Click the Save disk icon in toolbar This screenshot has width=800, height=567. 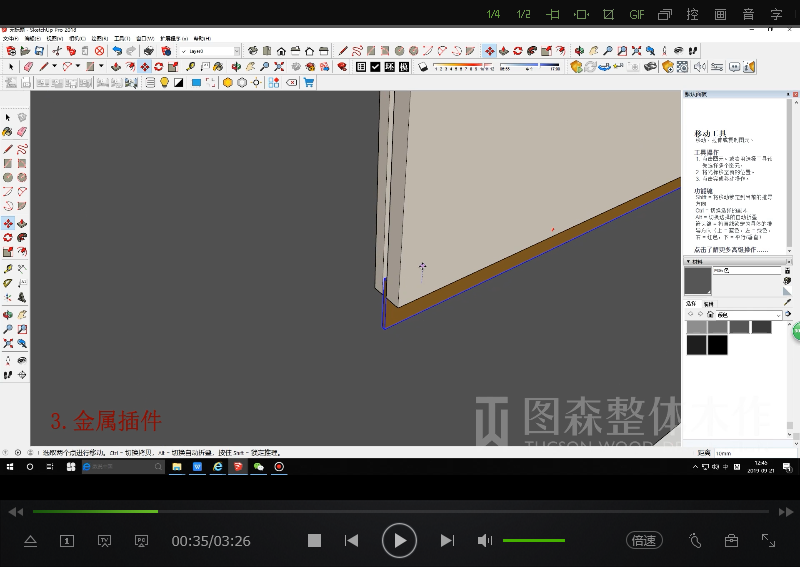tap(41, 51)
